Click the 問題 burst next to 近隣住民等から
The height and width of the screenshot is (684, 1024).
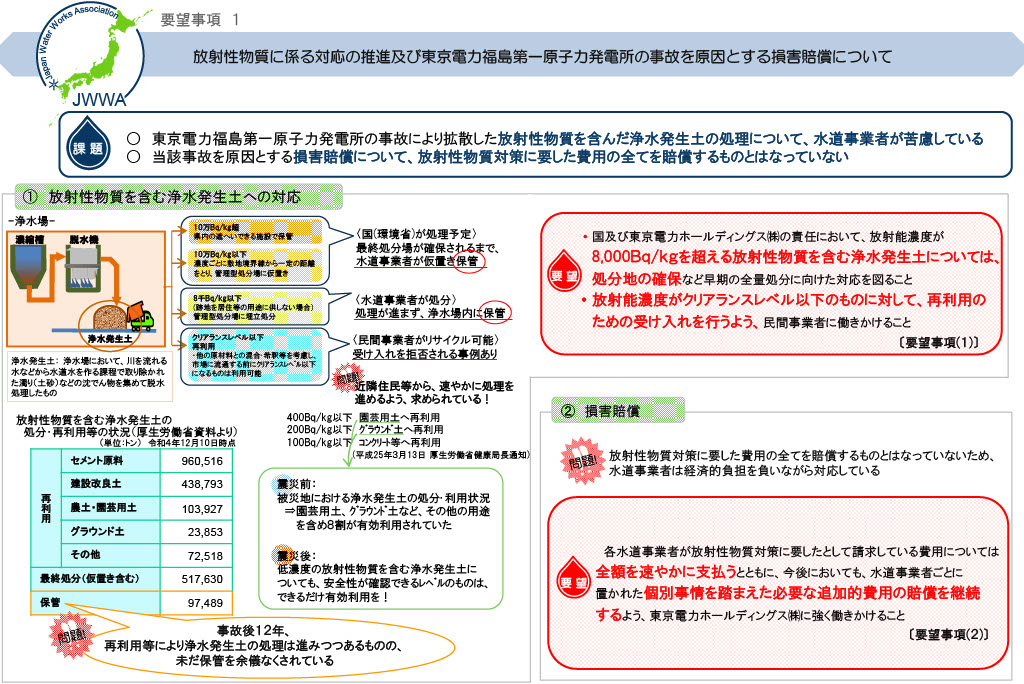click(x=347, y=378)
